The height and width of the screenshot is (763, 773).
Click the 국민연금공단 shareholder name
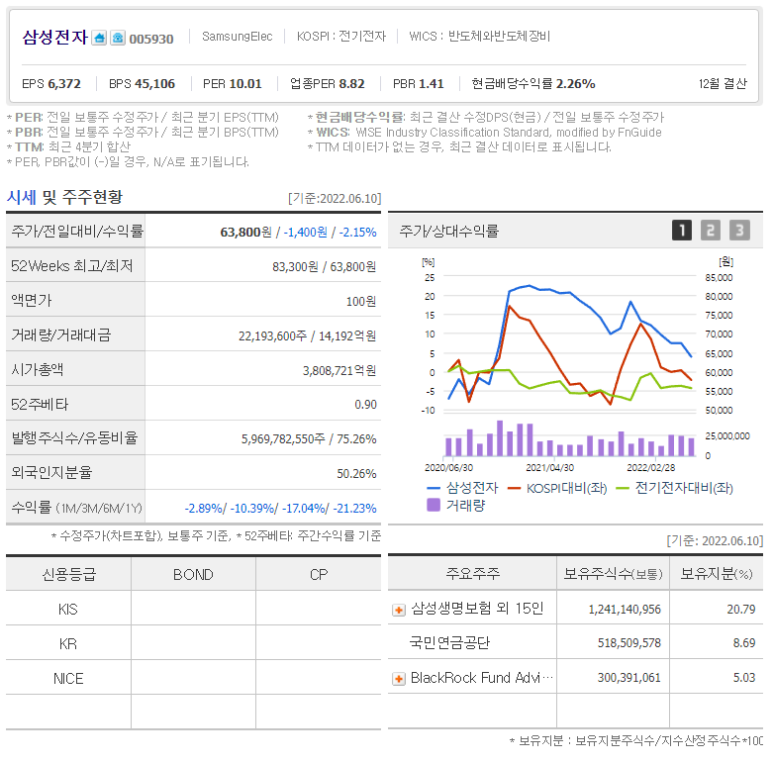click(x=450, y=643)
